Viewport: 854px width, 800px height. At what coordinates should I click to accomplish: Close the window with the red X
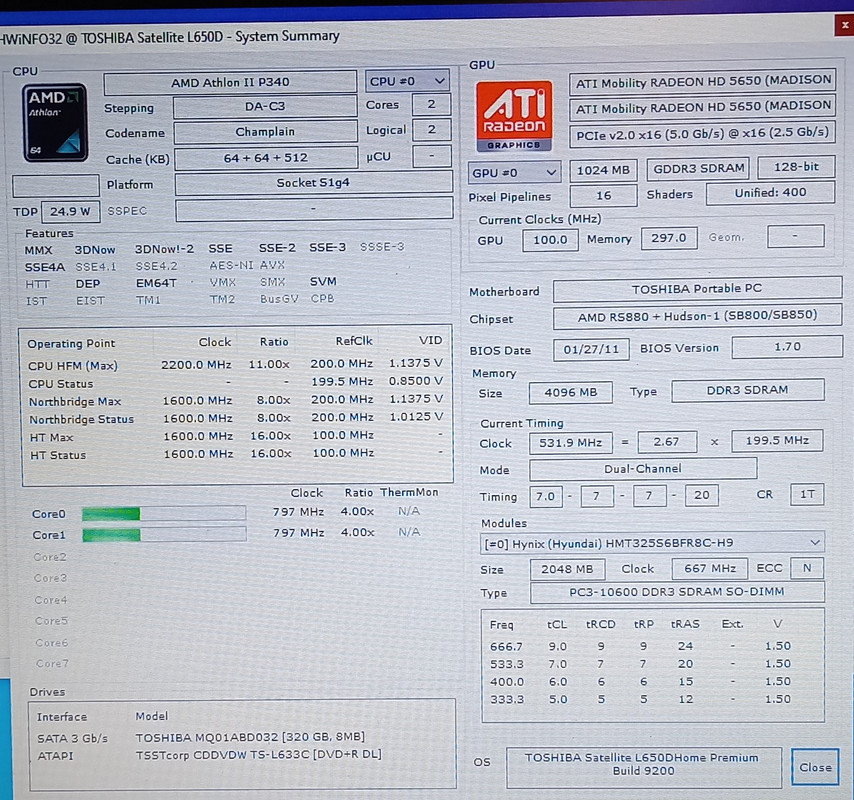[x=844, y=25]
